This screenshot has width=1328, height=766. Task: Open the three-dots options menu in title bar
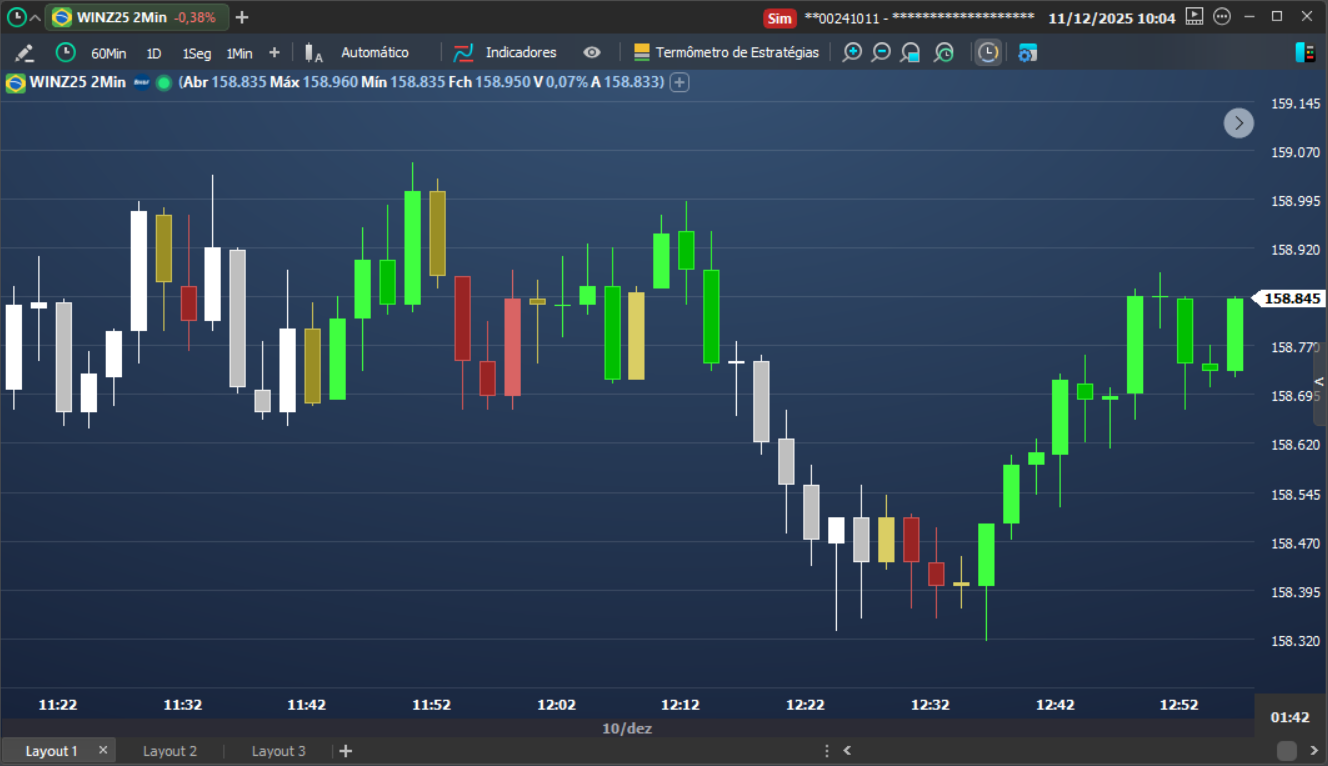pyautogui.click(x=1221, y=16)
